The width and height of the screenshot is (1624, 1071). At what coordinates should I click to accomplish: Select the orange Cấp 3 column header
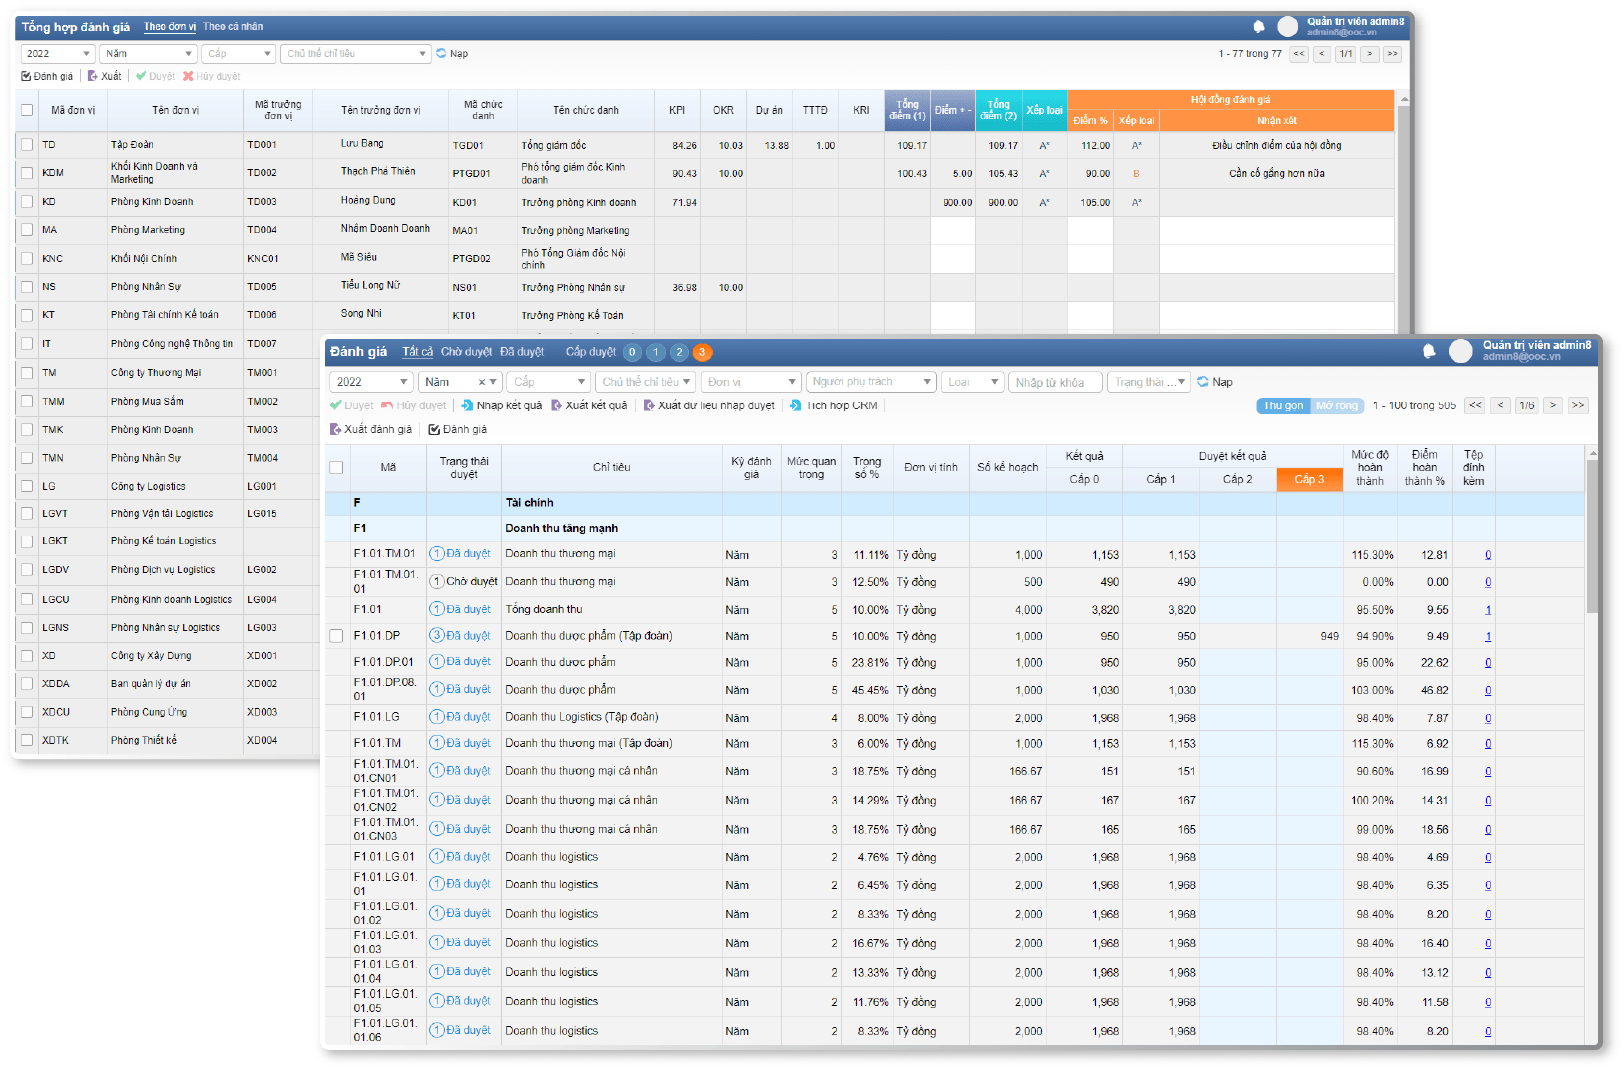(1309, 480)
